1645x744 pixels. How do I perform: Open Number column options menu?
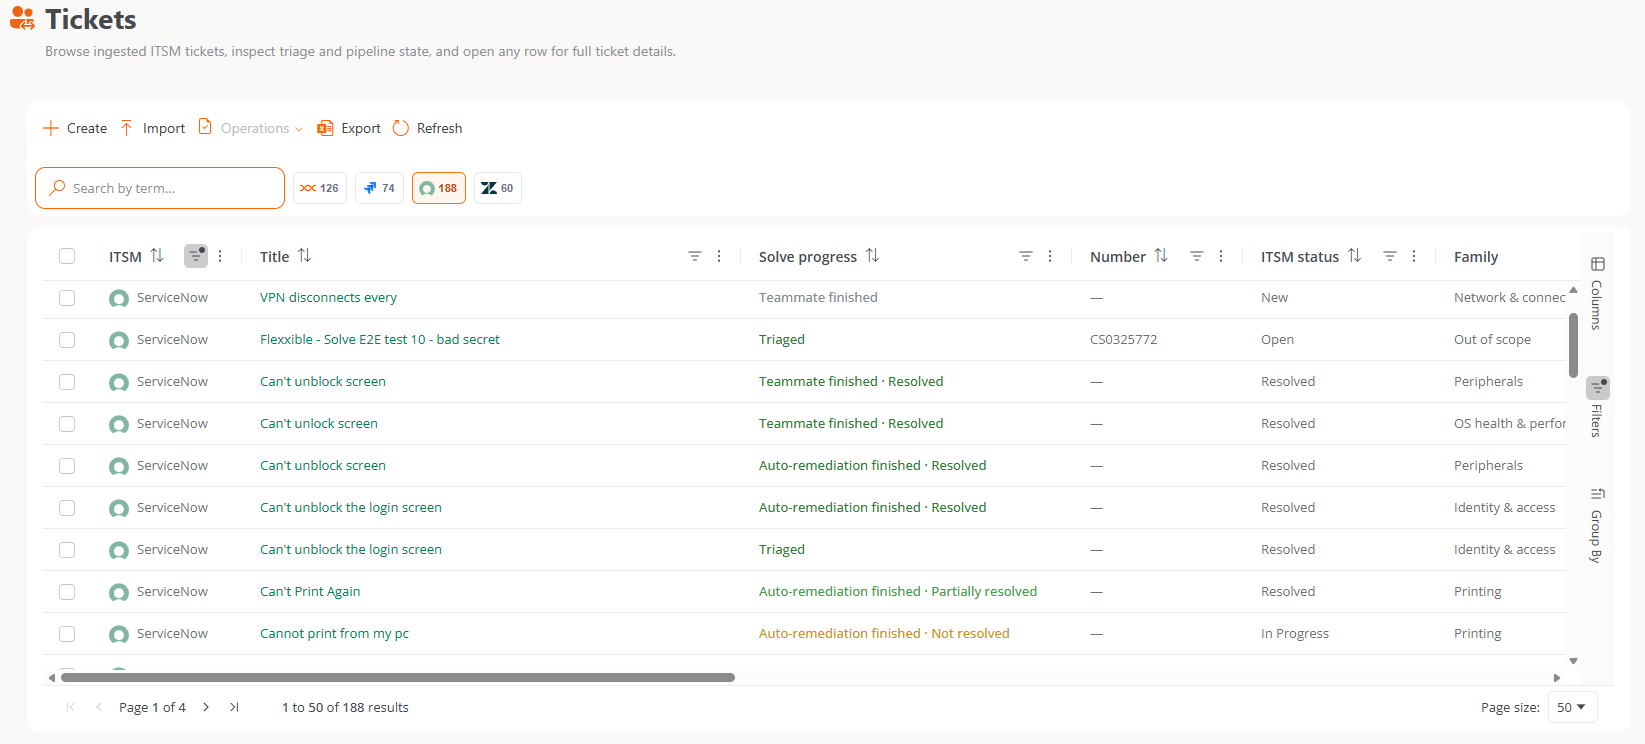click(x=1221, y=256)
